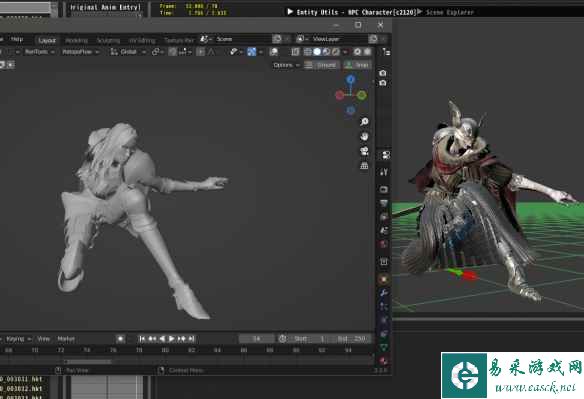Image resolution: width=584 pixels, height=399 pixels.
Task: Open Particles properties tab icon
Action: (x=384, y=307)
